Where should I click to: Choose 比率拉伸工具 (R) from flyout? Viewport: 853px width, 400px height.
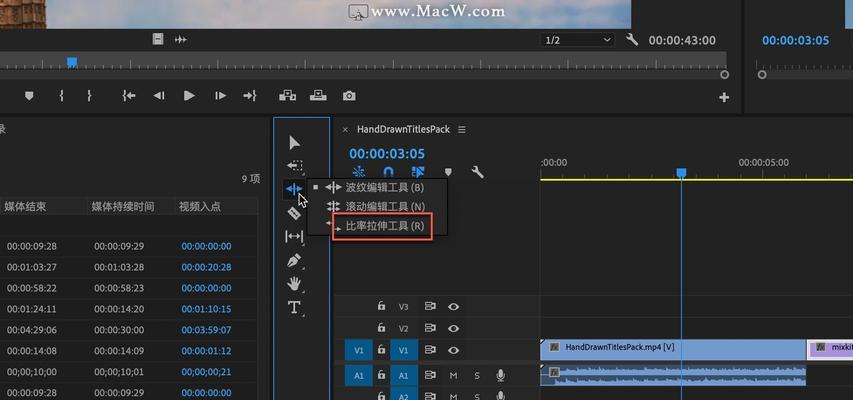coord(384,226)
